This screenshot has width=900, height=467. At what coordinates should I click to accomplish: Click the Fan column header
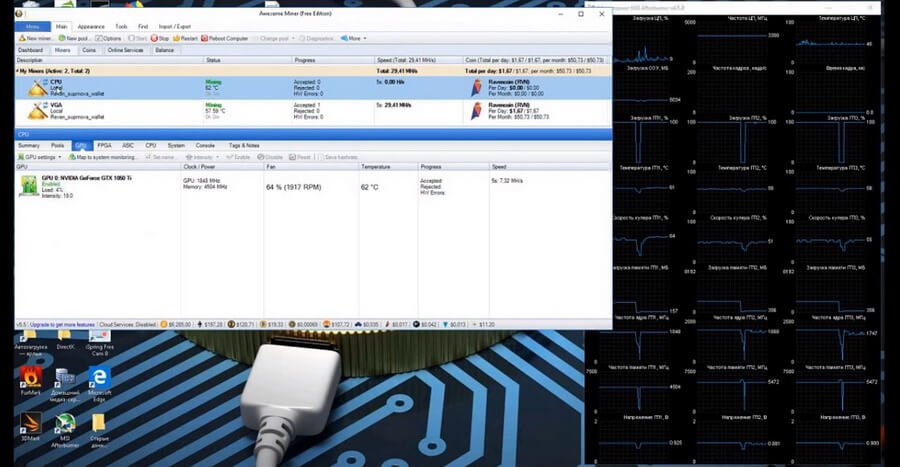pos(311,166)
